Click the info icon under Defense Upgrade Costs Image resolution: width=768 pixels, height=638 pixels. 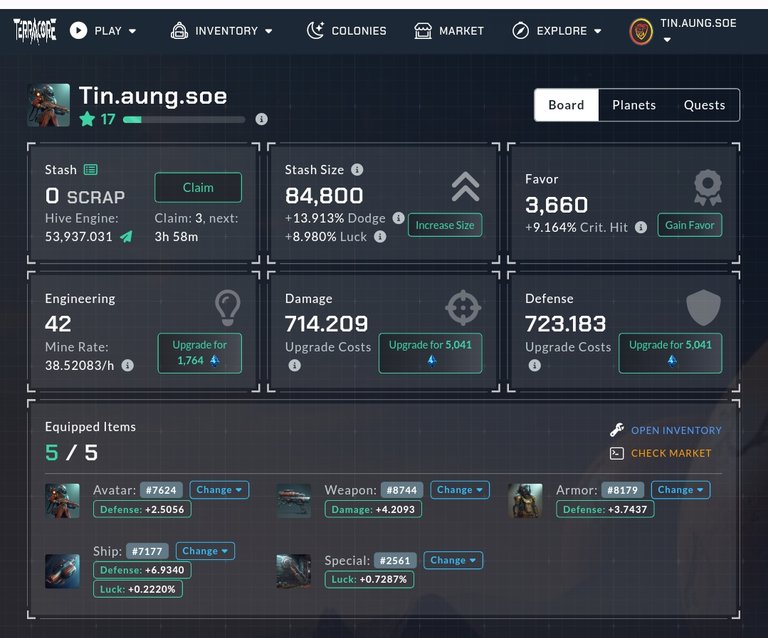pyautogui.click(x=534, y=365)
